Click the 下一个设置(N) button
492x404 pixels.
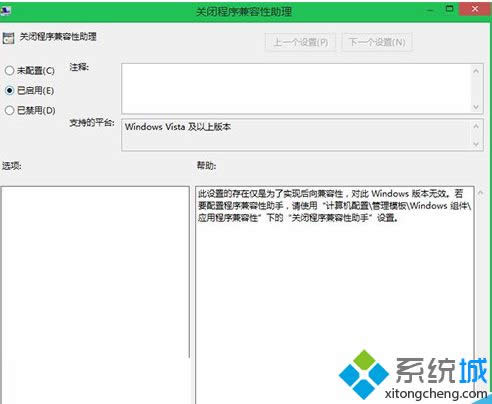(377, 42)
